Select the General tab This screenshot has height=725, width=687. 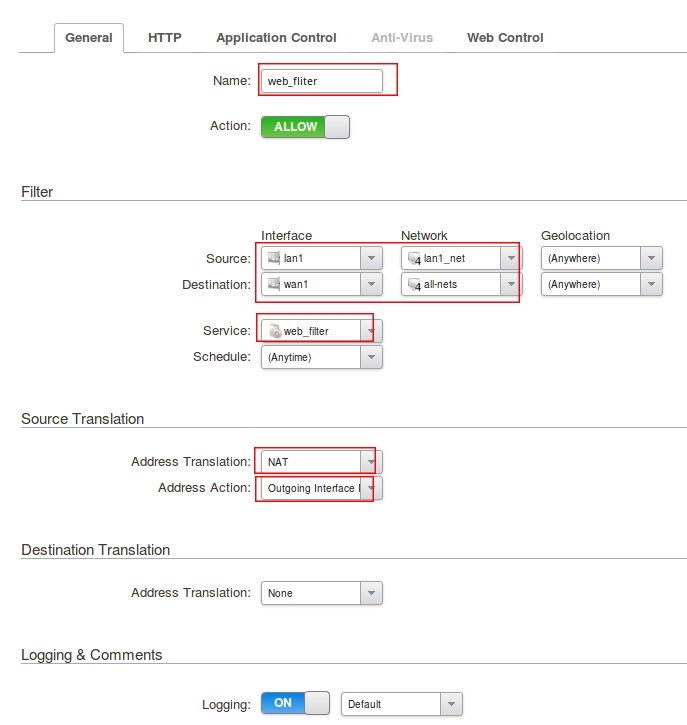click(88, 38)
